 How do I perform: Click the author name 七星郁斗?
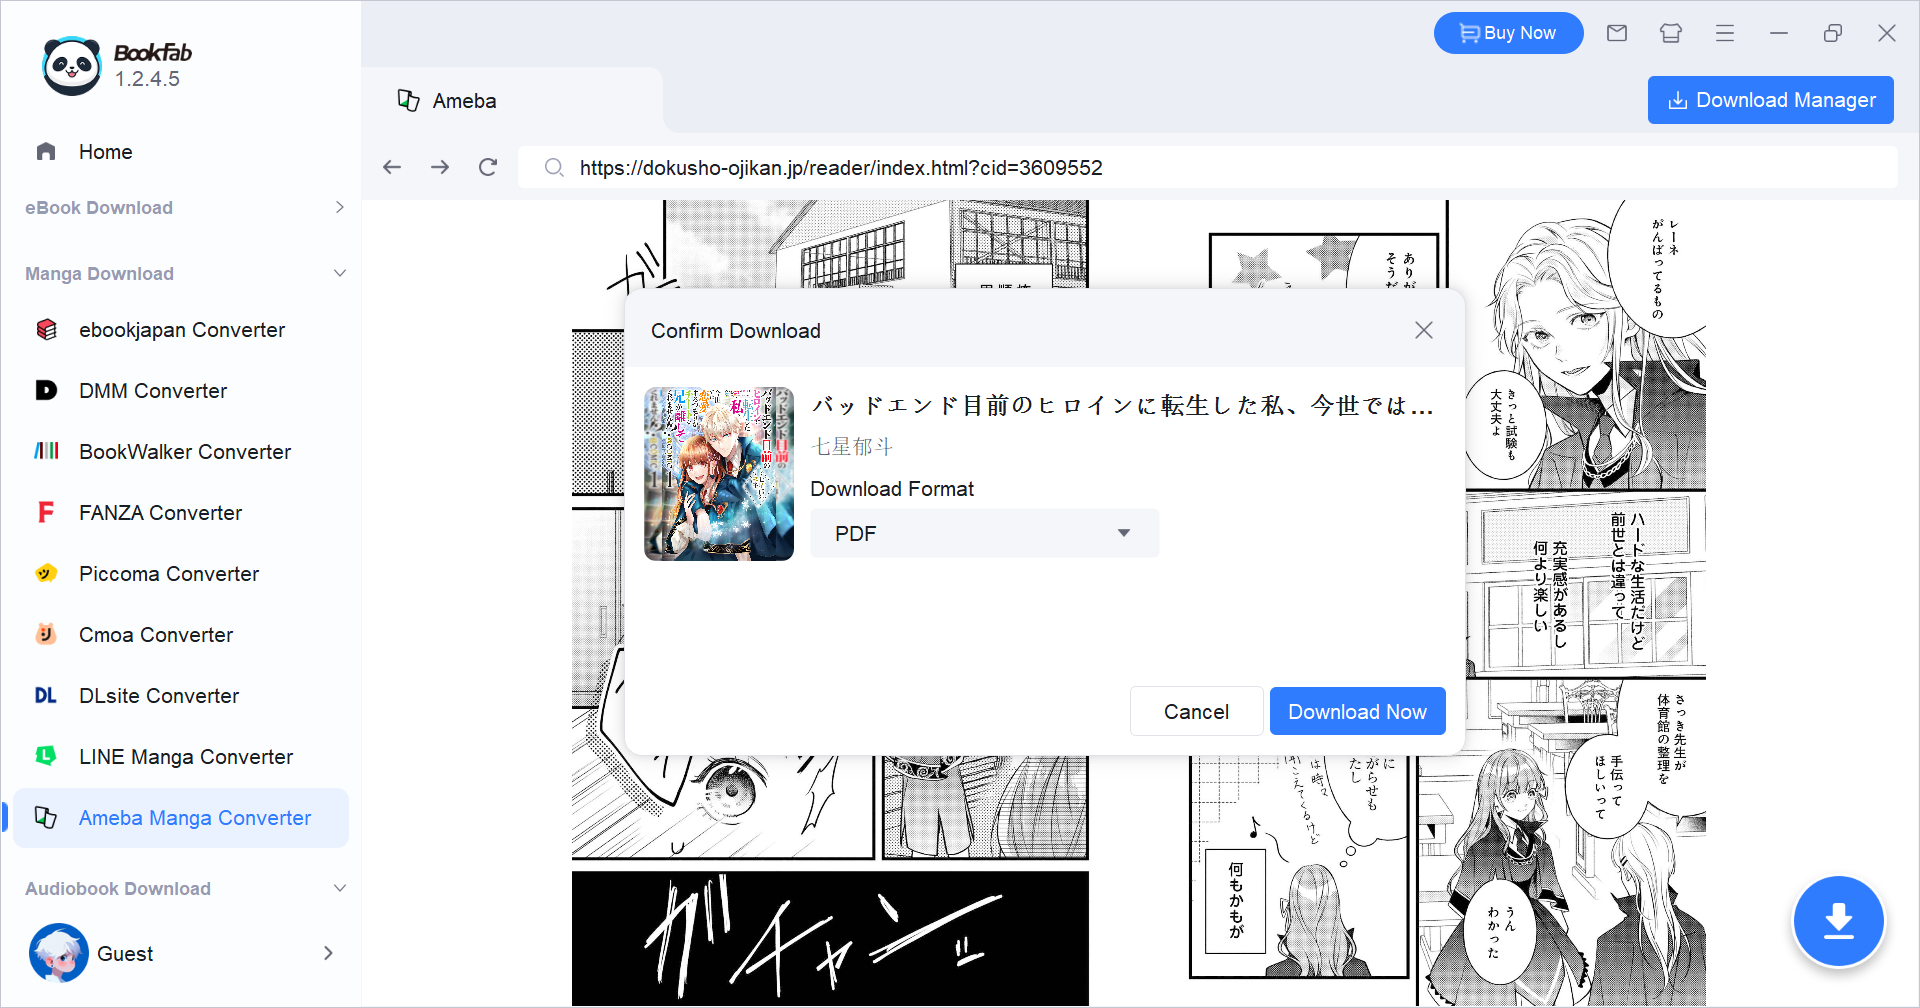pos(852,446)
